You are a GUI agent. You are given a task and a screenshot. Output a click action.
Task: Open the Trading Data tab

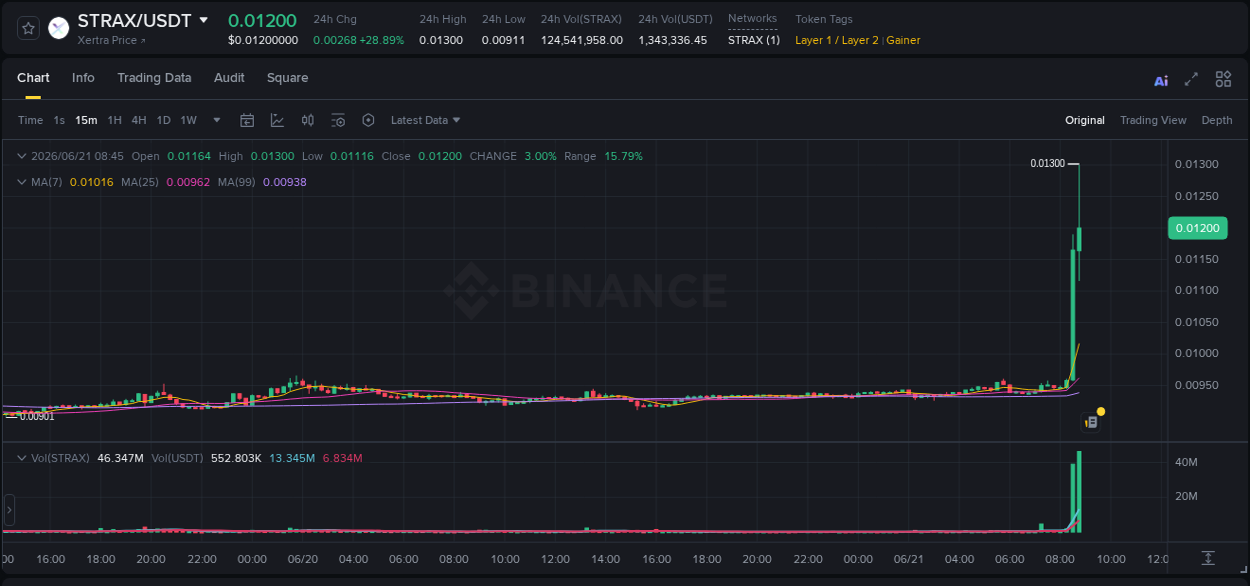(x=154, y=78)
